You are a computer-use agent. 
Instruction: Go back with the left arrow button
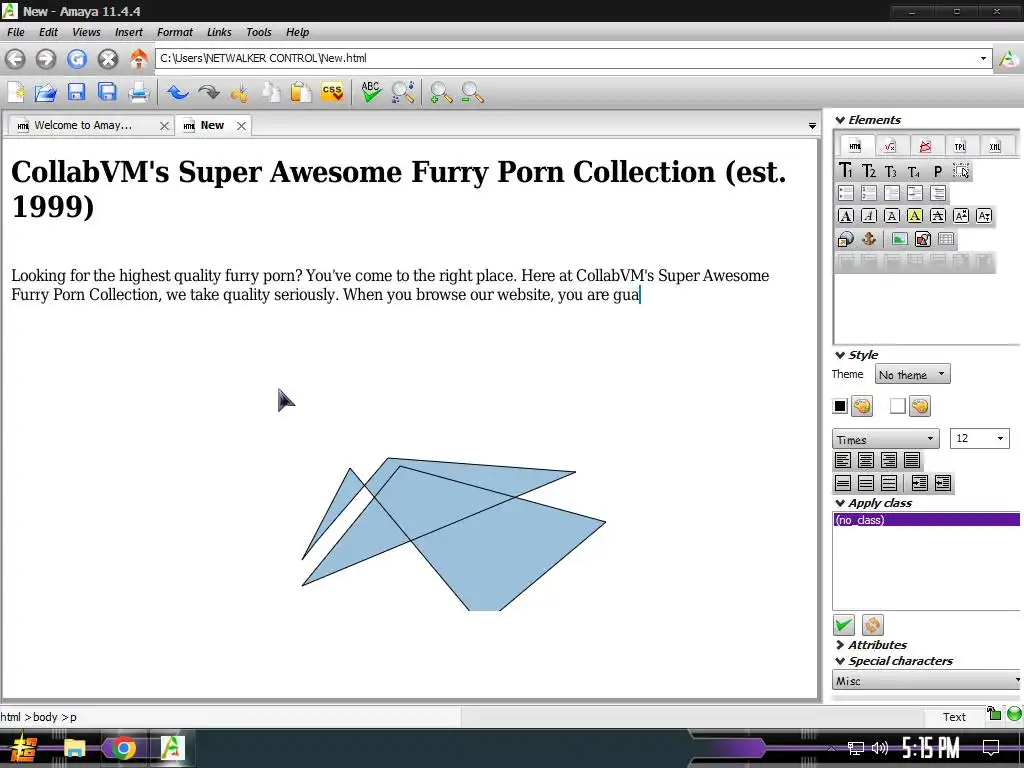[x=15, y=59]
